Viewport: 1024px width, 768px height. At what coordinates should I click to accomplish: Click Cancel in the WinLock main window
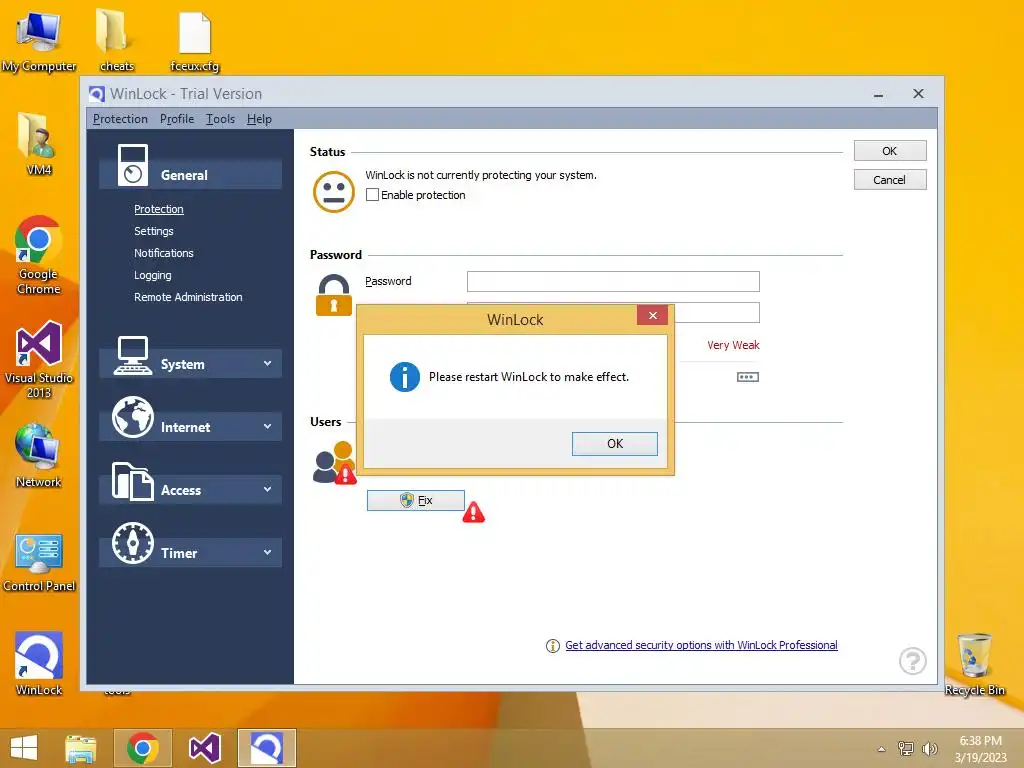(889, 180)
